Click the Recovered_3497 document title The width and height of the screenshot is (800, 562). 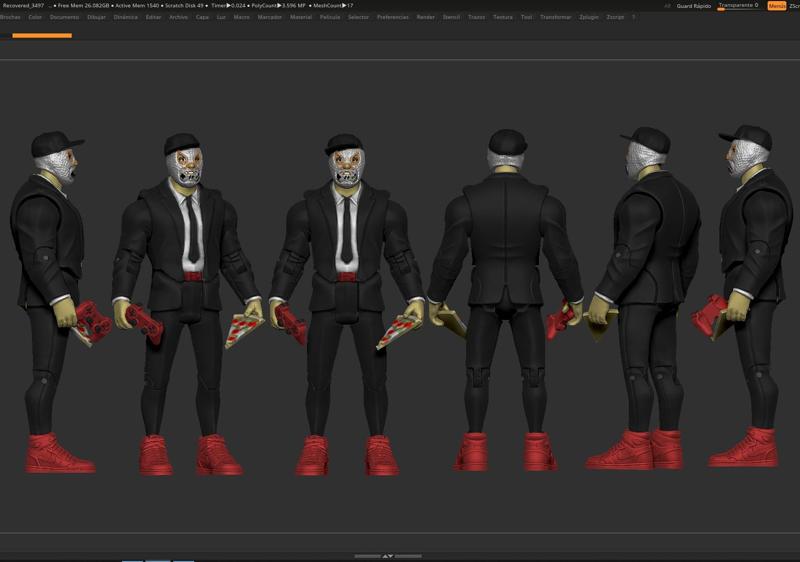pos(23,6)
